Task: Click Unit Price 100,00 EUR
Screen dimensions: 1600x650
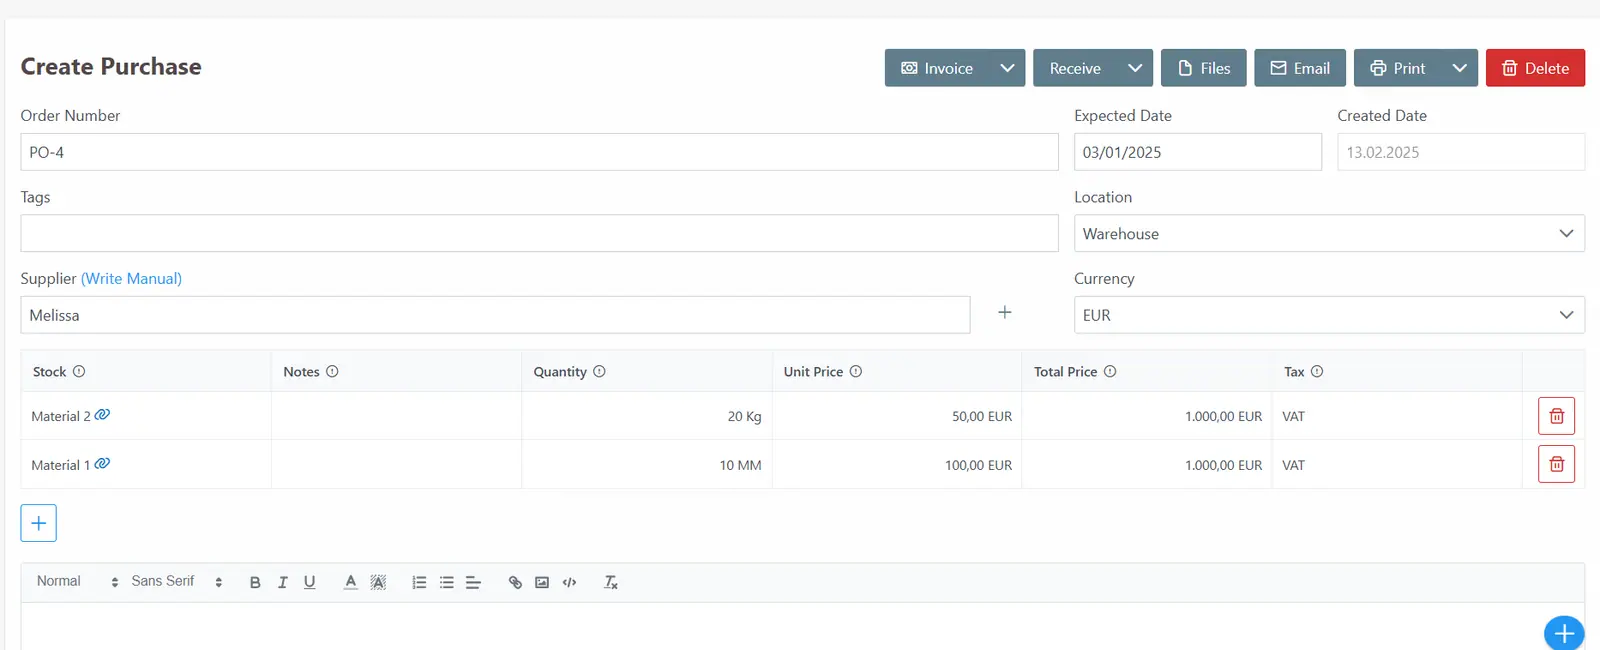Action: 896,465
